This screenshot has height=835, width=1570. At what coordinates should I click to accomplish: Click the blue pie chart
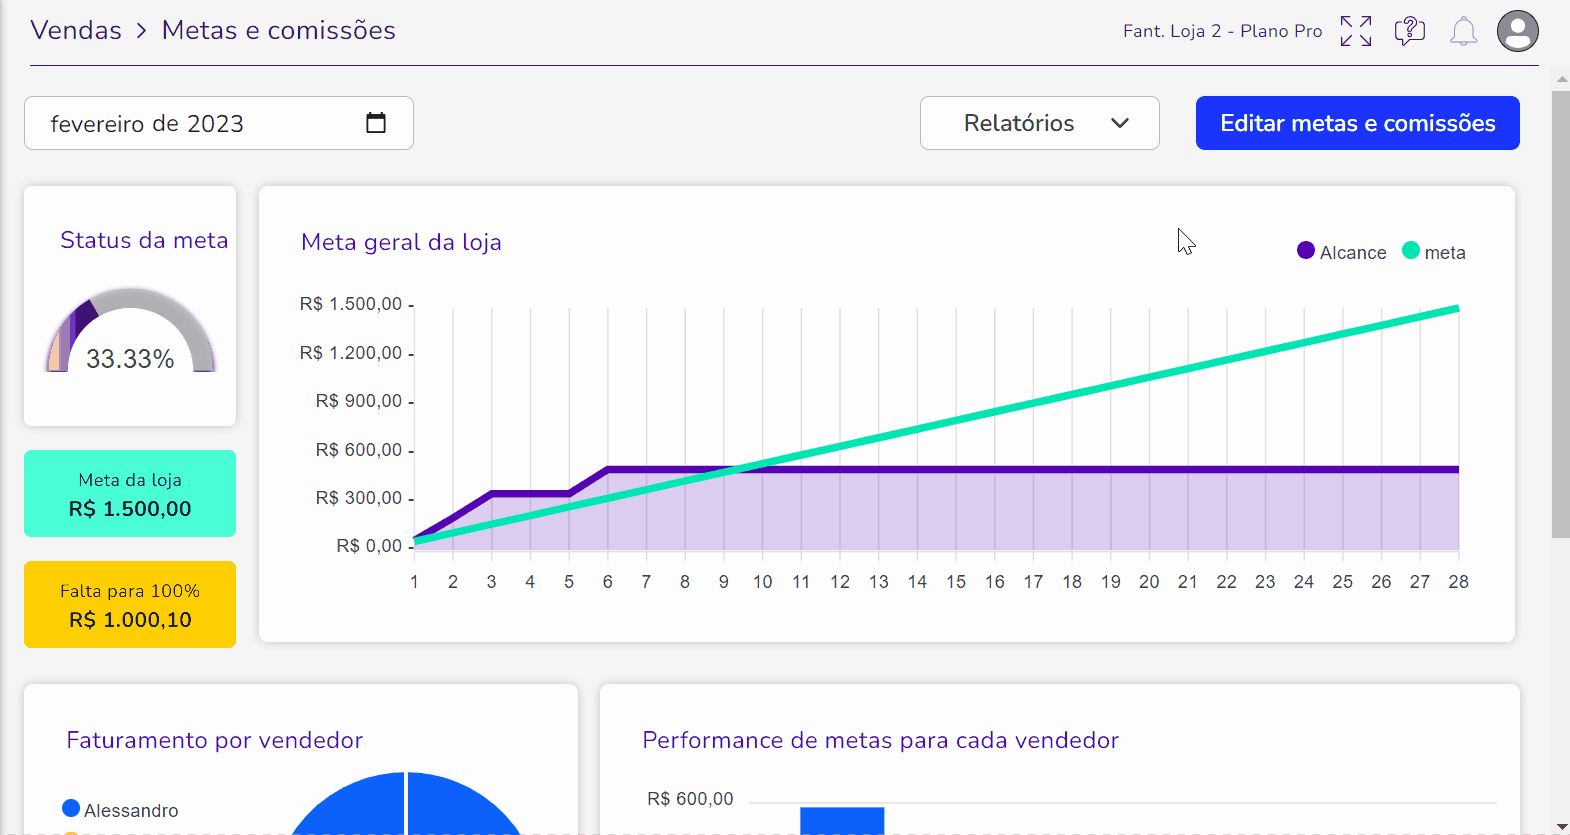pos(406,803)
